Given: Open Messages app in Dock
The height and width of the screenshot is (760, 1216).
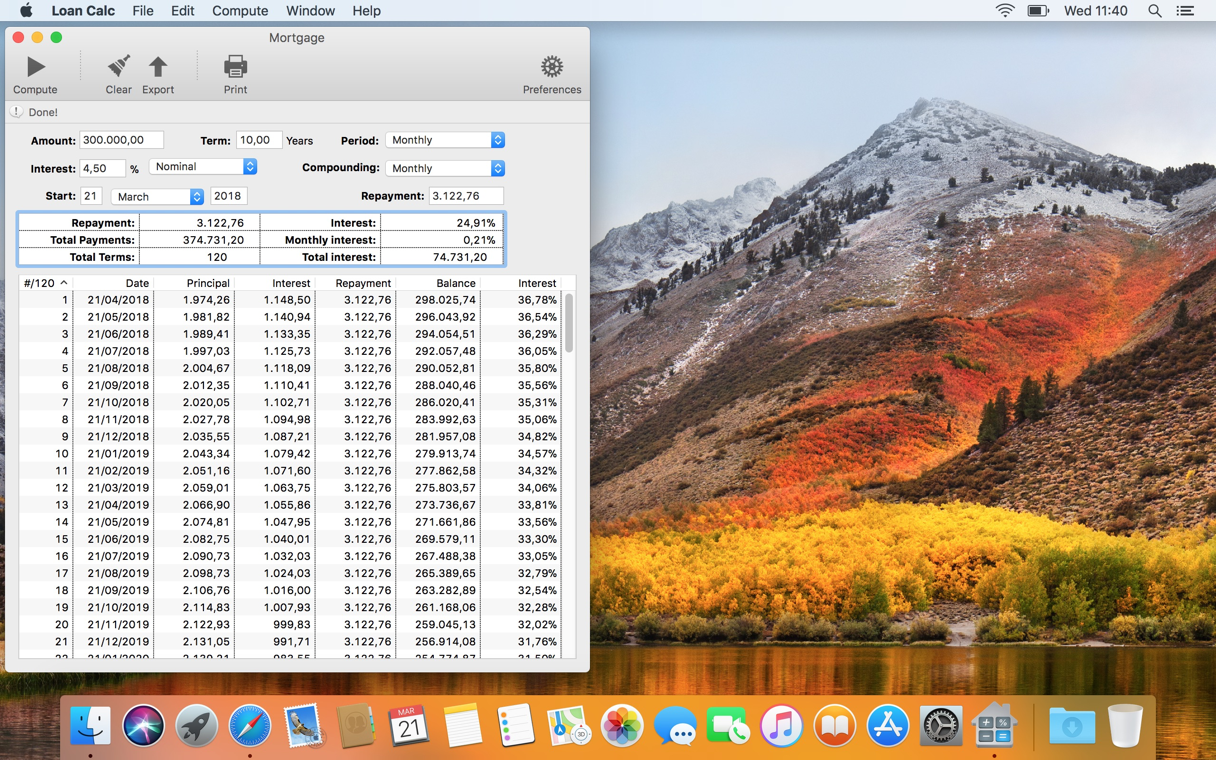Looking at the screenshot, I should (675, 725).
